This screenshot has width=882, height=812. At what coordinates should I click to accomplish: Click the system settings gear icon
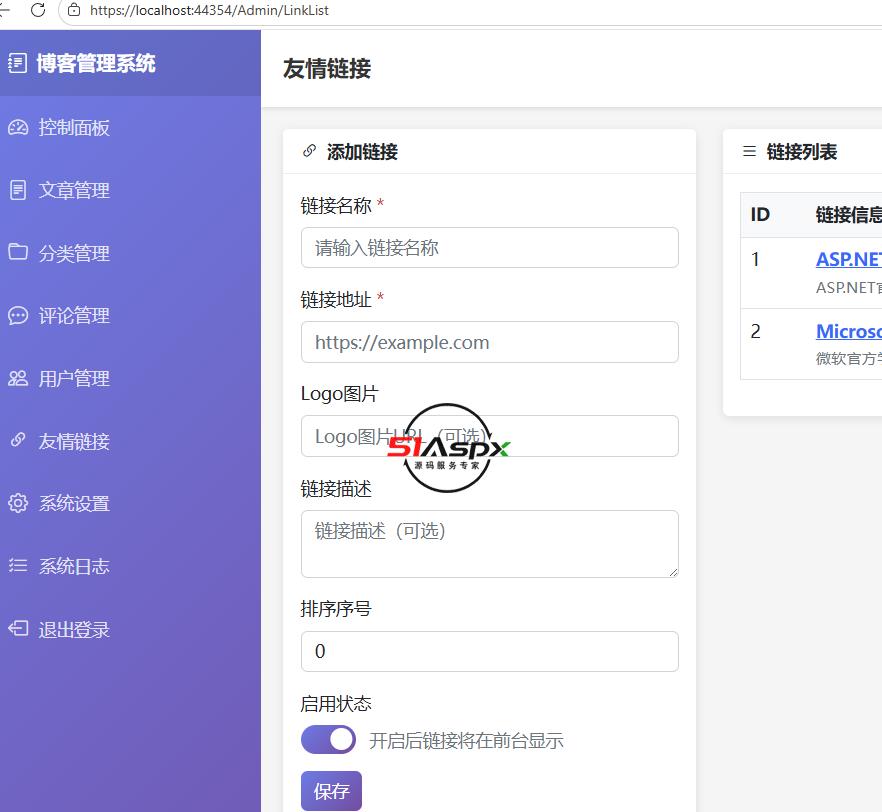pyautogui.click(x=18, y=503)
